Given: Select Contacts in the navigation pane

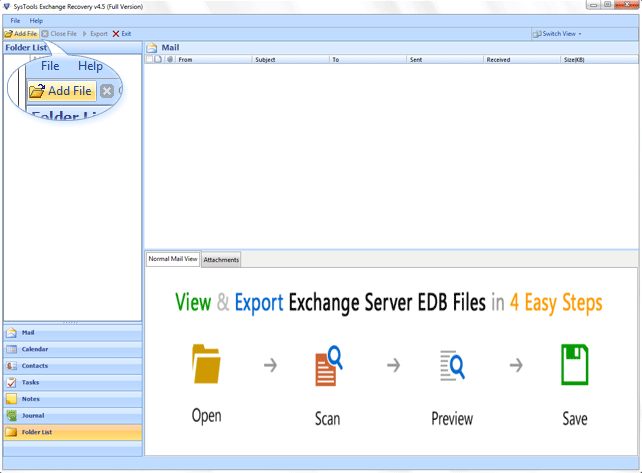Looking at the screenshot, I should [x=73, y=366].
